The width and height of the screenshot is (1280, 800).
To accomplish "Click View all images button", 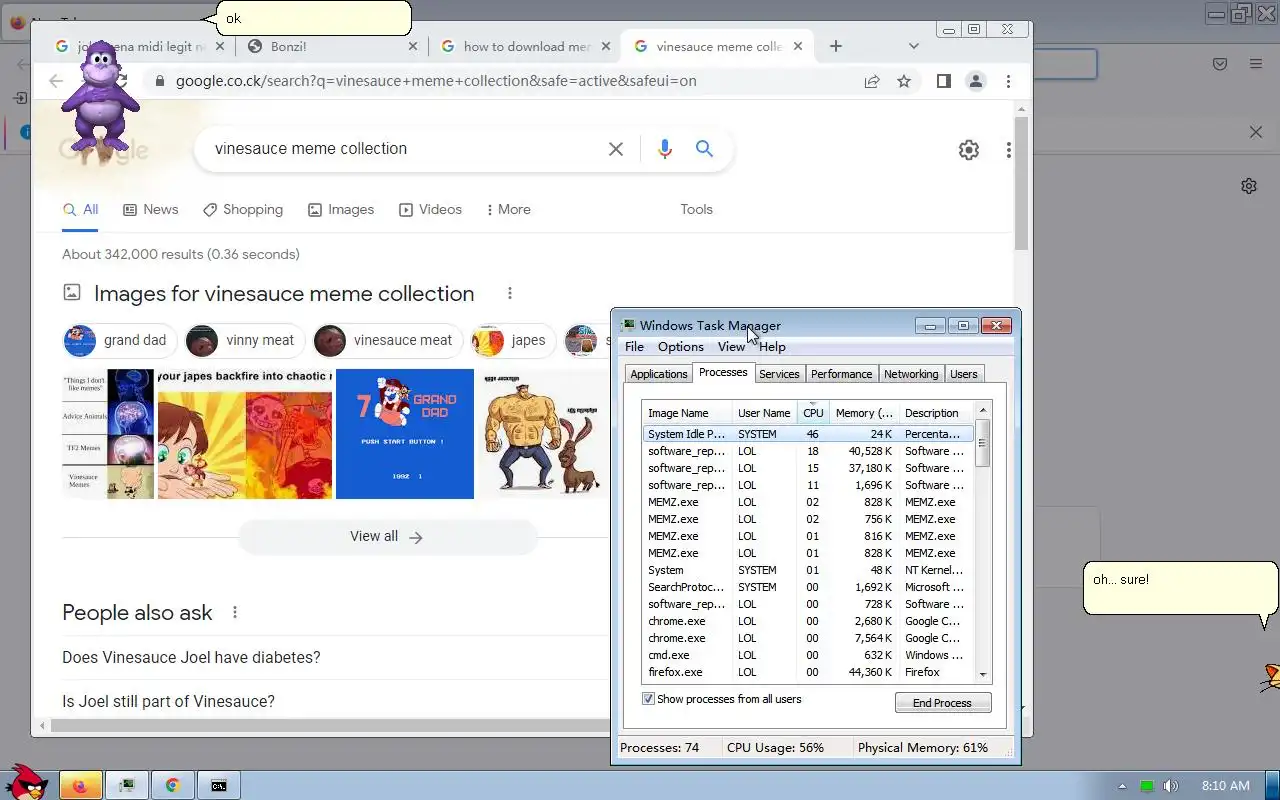I will 387,537.
